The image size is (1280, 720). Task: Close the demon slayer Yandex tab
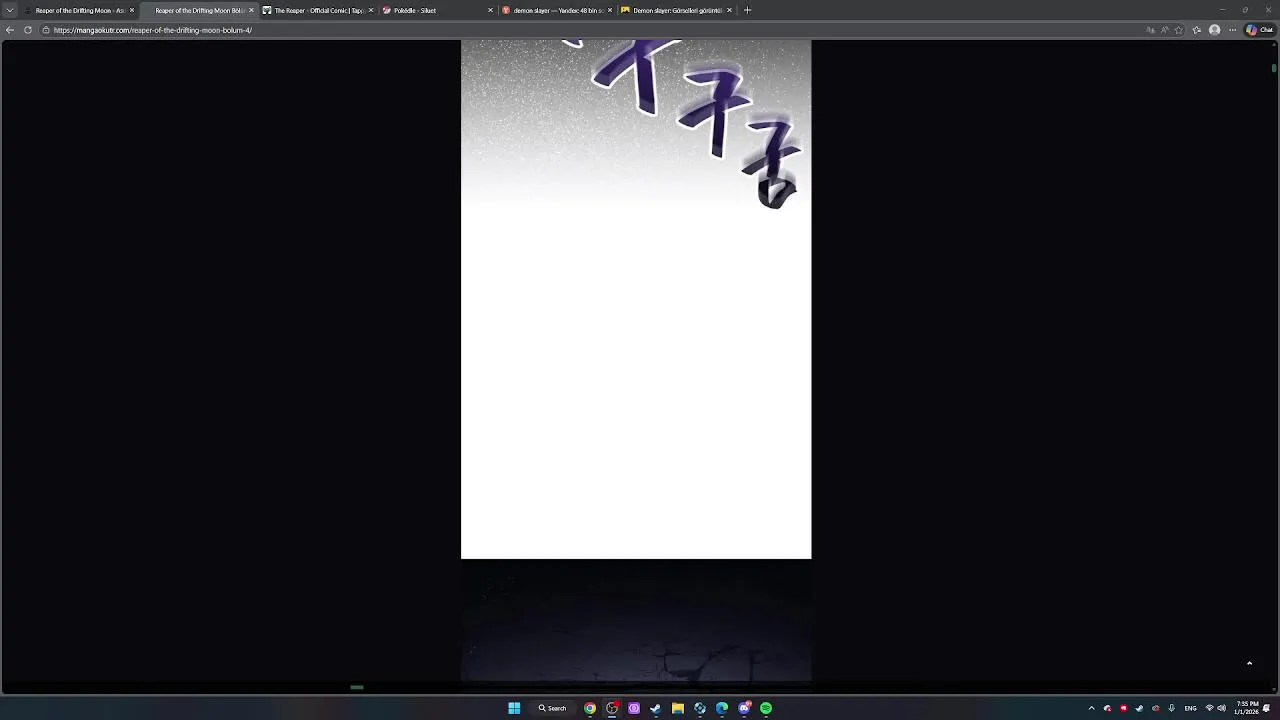(x=610, y=10)
